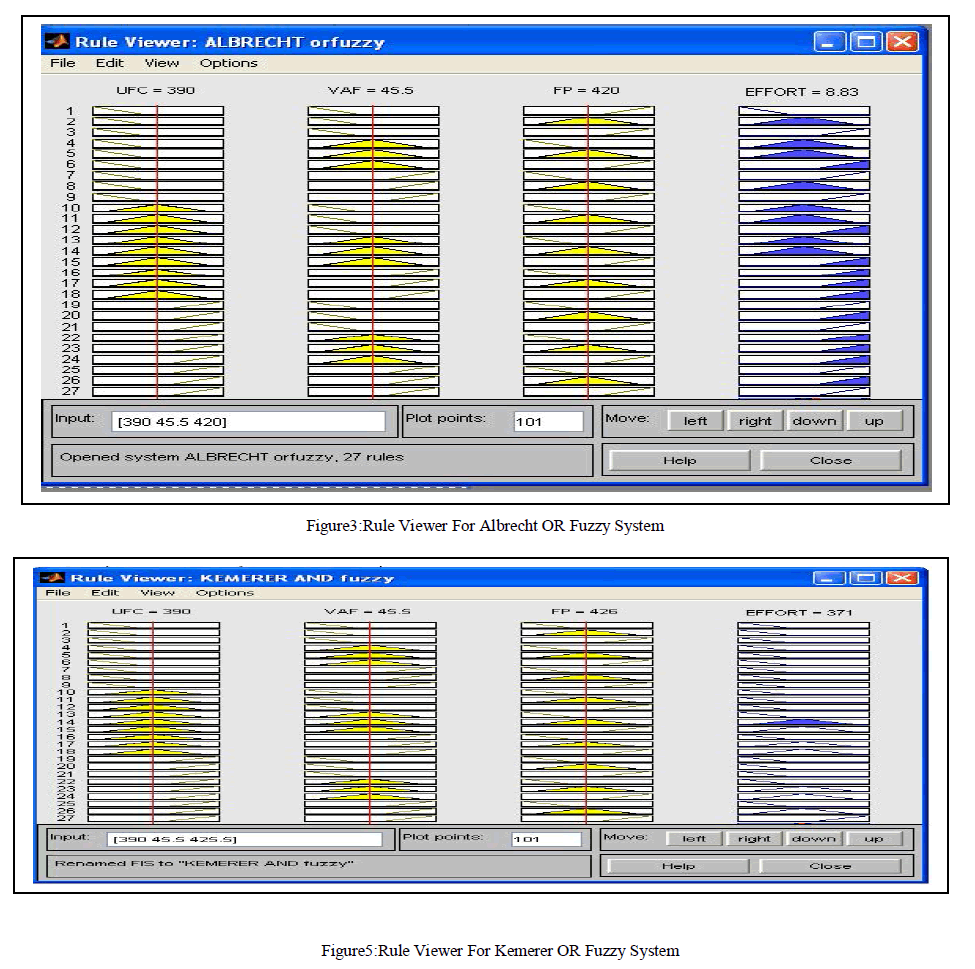Open View menu in KEMERER Rule Viewer

coord(158,593)
